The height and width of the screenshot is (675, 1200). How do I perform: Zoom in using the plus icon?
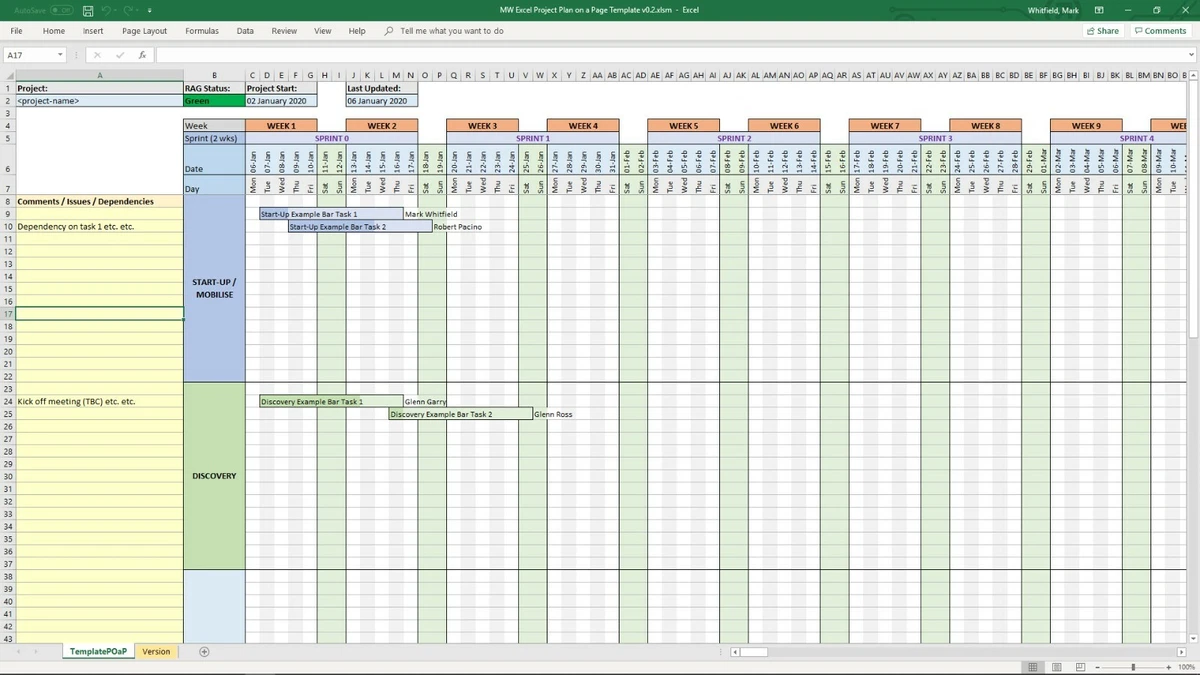coord(1169,667)
